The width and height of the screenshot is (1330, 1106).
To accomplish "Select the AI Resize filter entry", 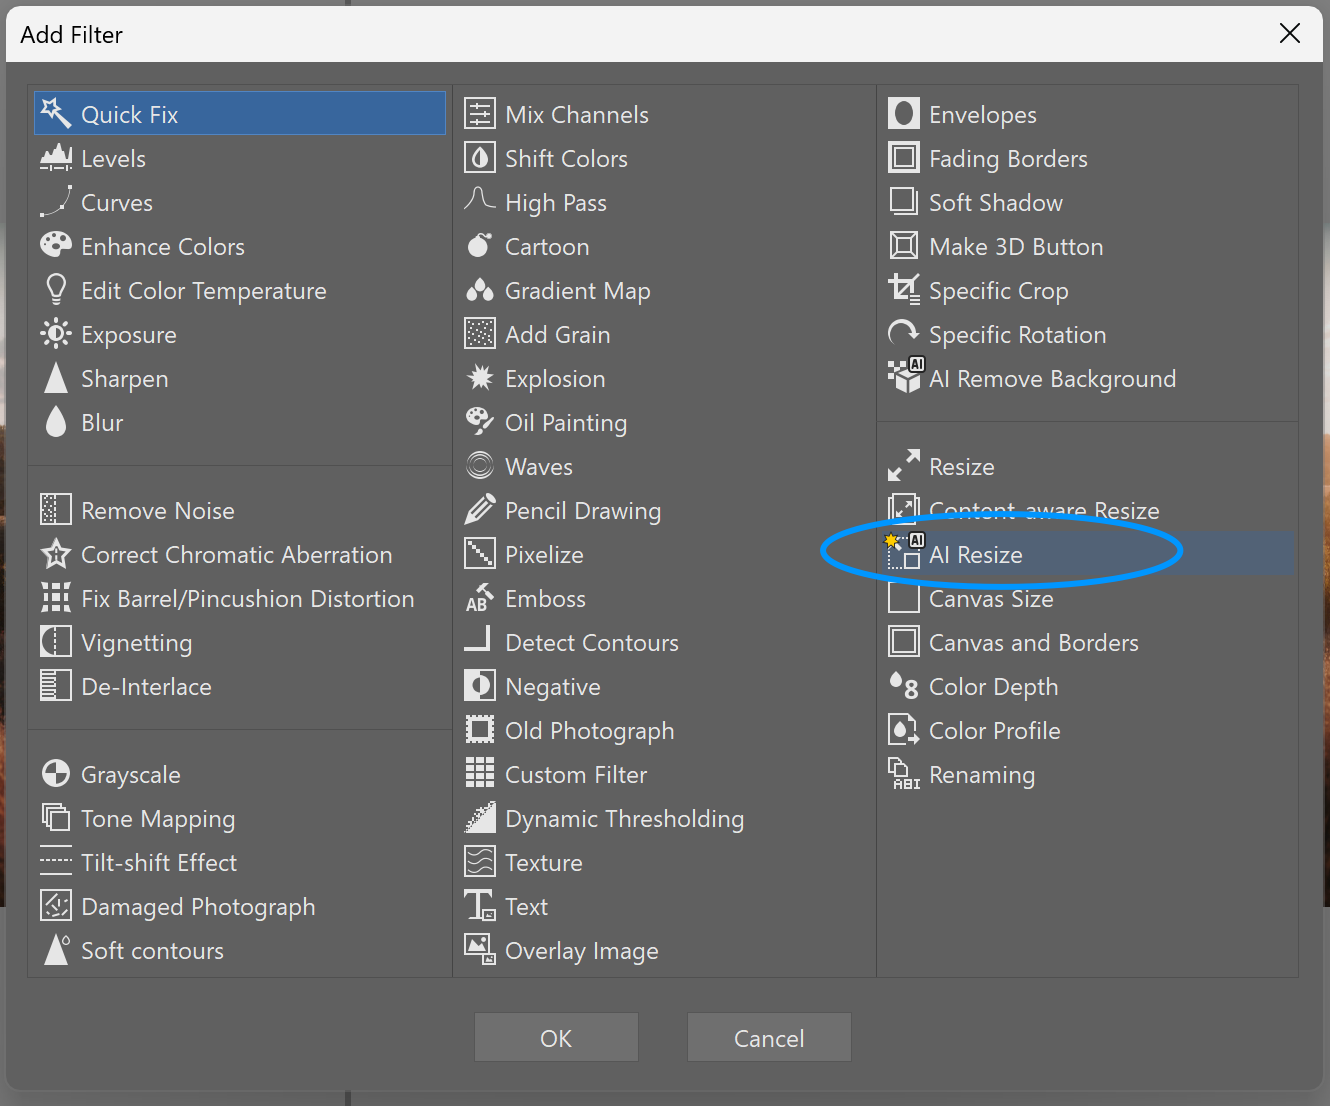I will (x=975, y=555).
